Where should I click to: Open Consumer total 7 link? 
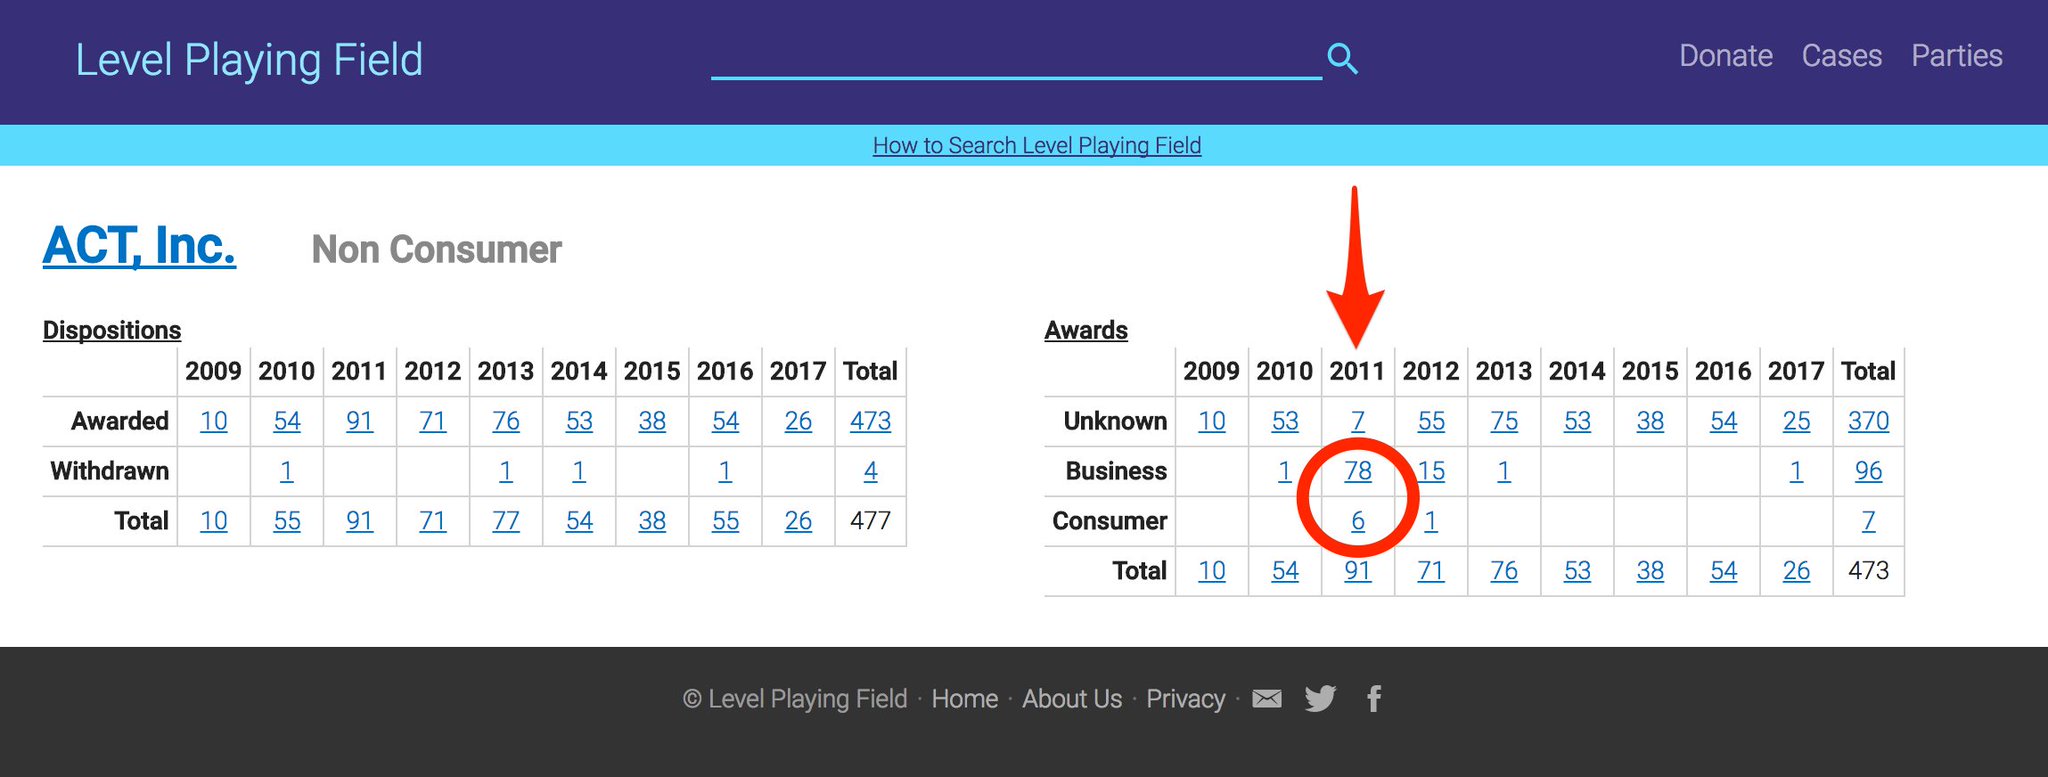[x=1869, y=521]
